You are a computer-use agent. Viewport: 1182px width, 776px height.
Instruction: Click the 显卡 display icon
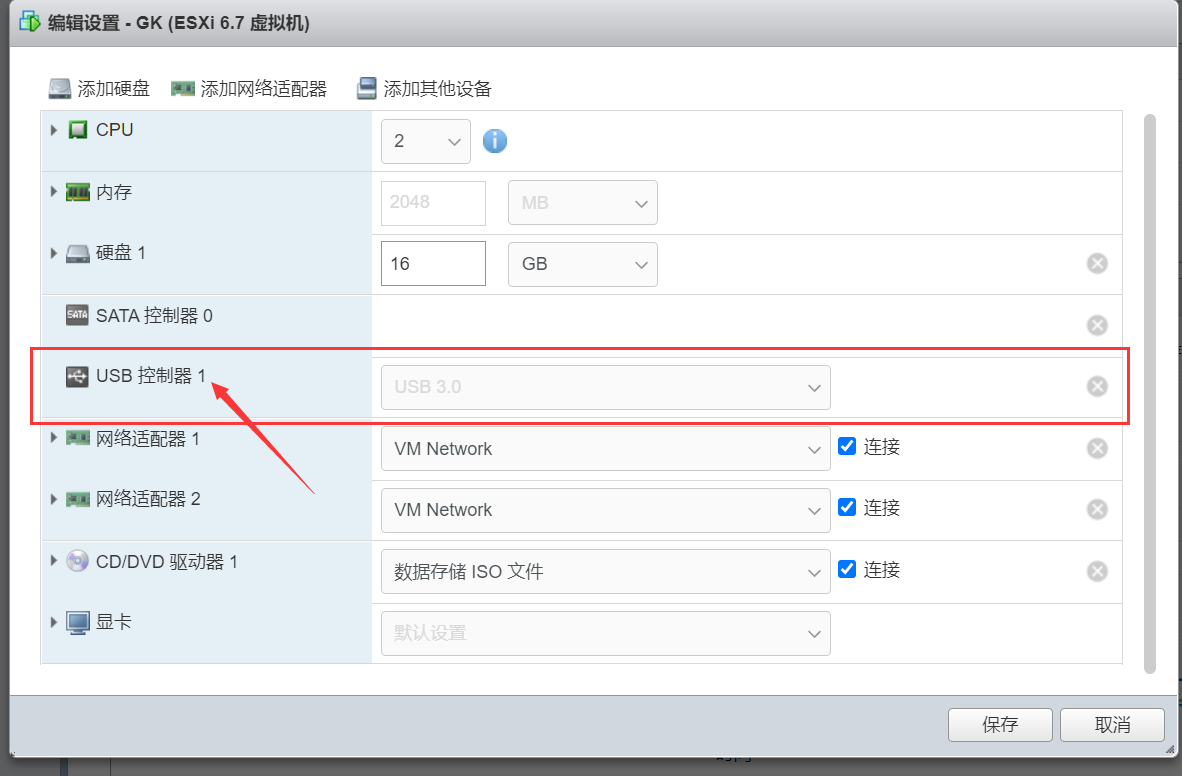tap(77, 621)
